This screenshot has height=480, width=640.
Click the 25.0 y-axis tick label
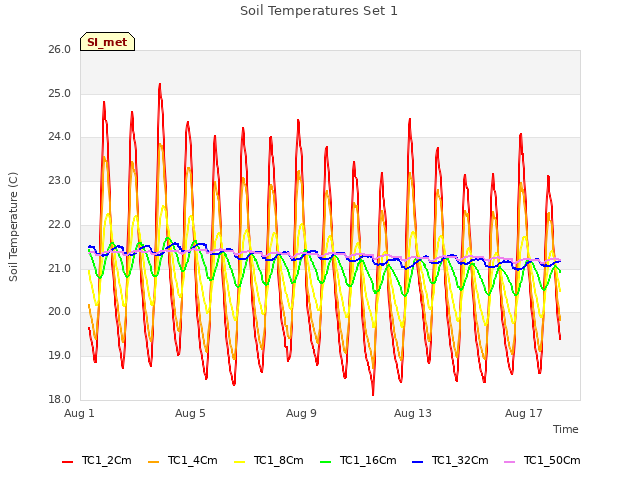click(x=60, y=93)
